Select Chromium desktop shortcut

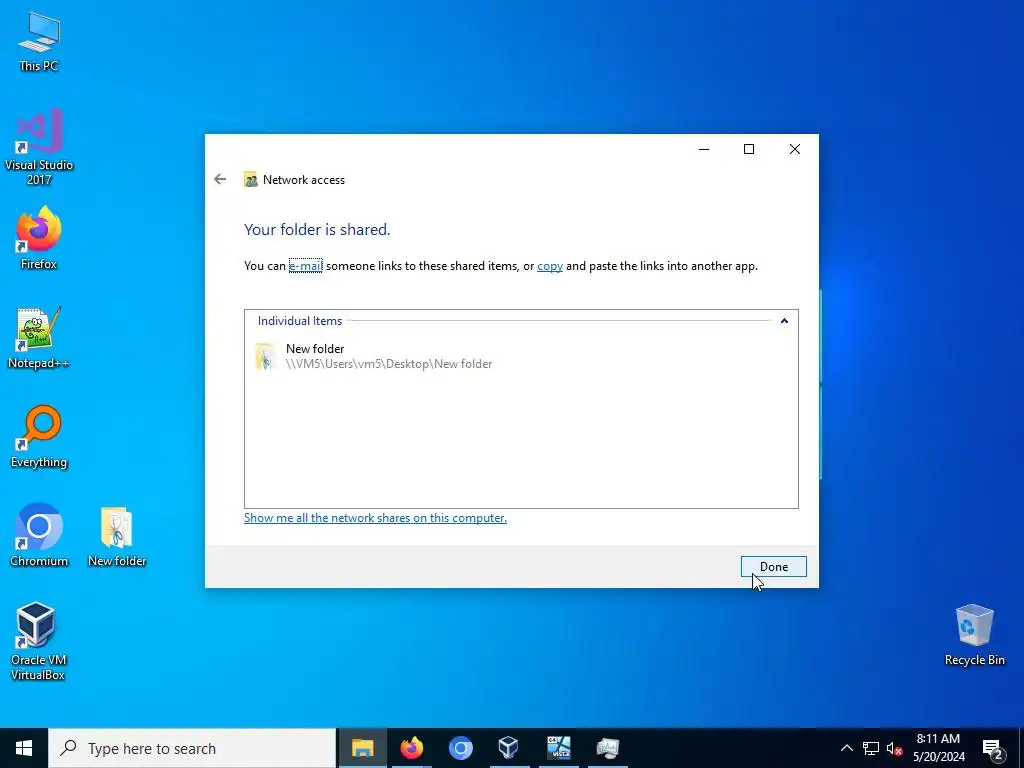pos(39,535)
